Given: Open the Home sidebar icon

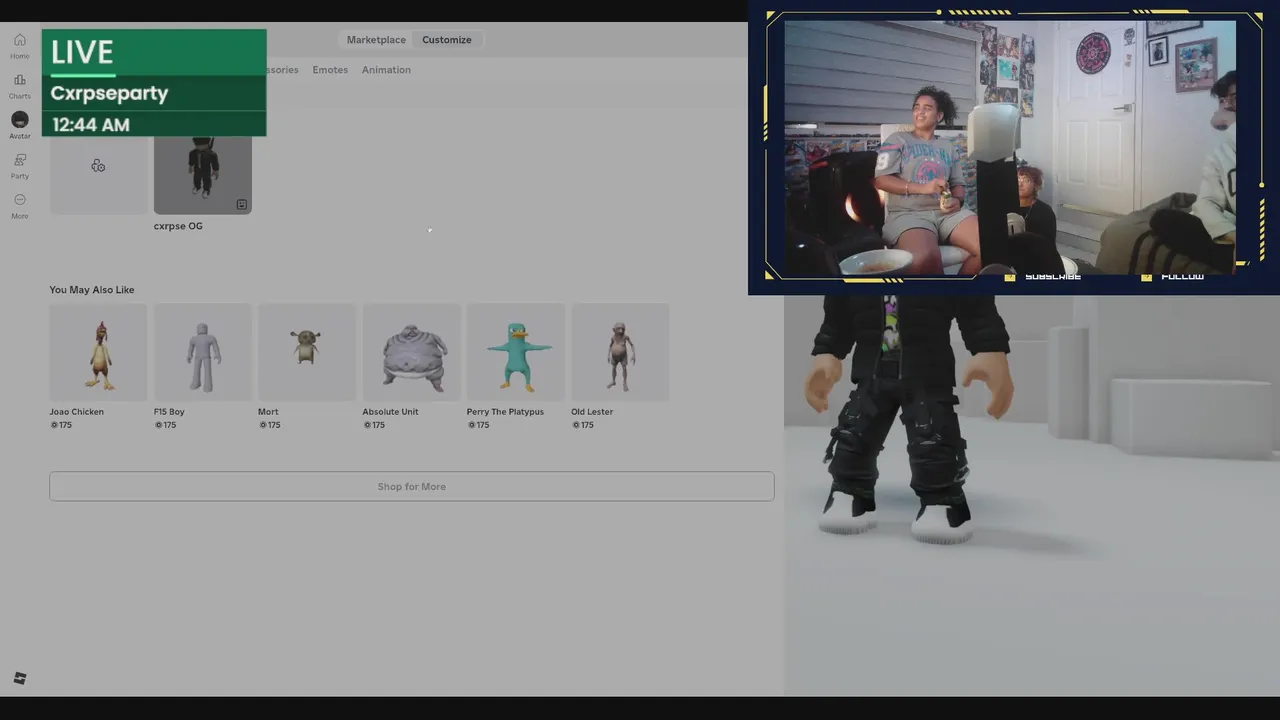Looking at the screenshot, I should (x=19, y=45).
